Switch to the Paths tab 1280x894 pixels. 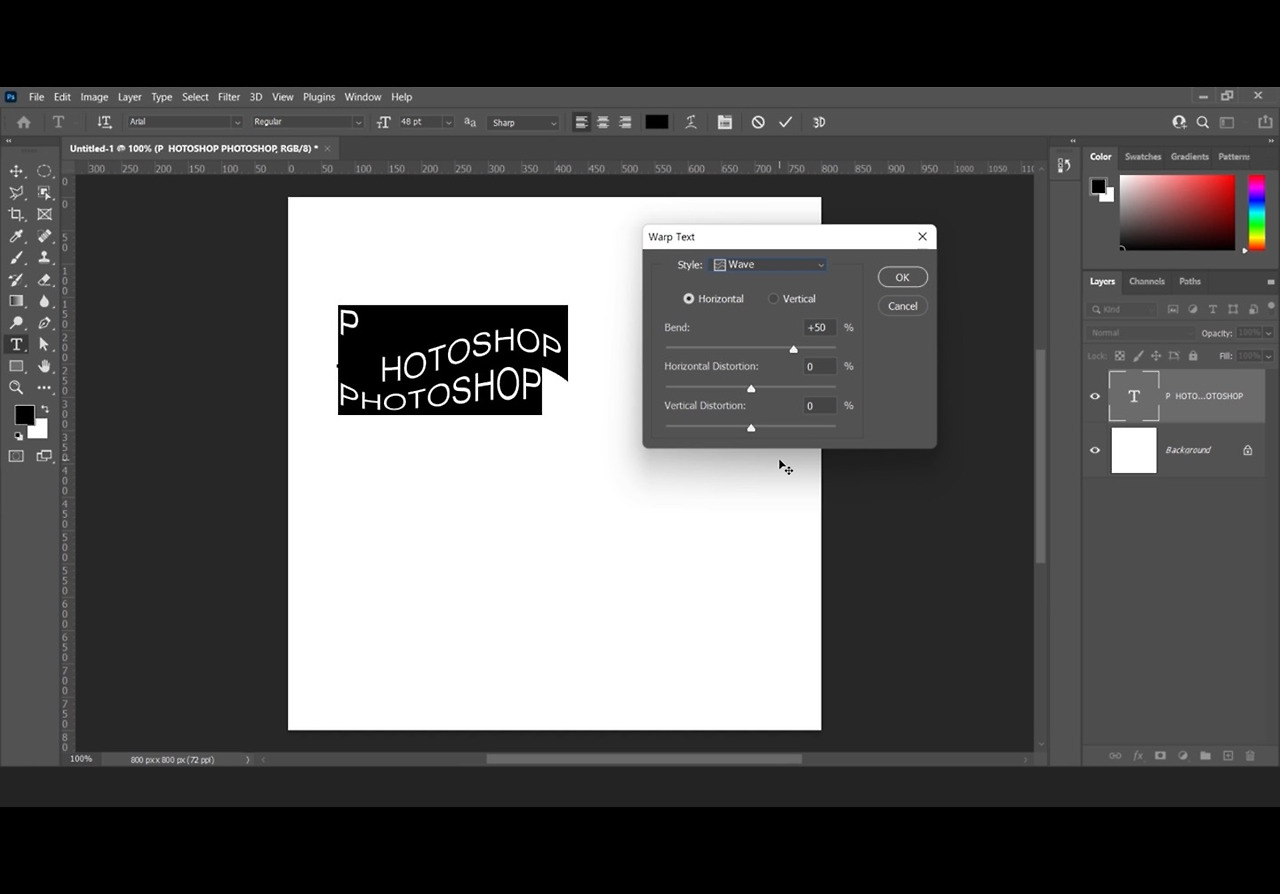pos(1190,282)
